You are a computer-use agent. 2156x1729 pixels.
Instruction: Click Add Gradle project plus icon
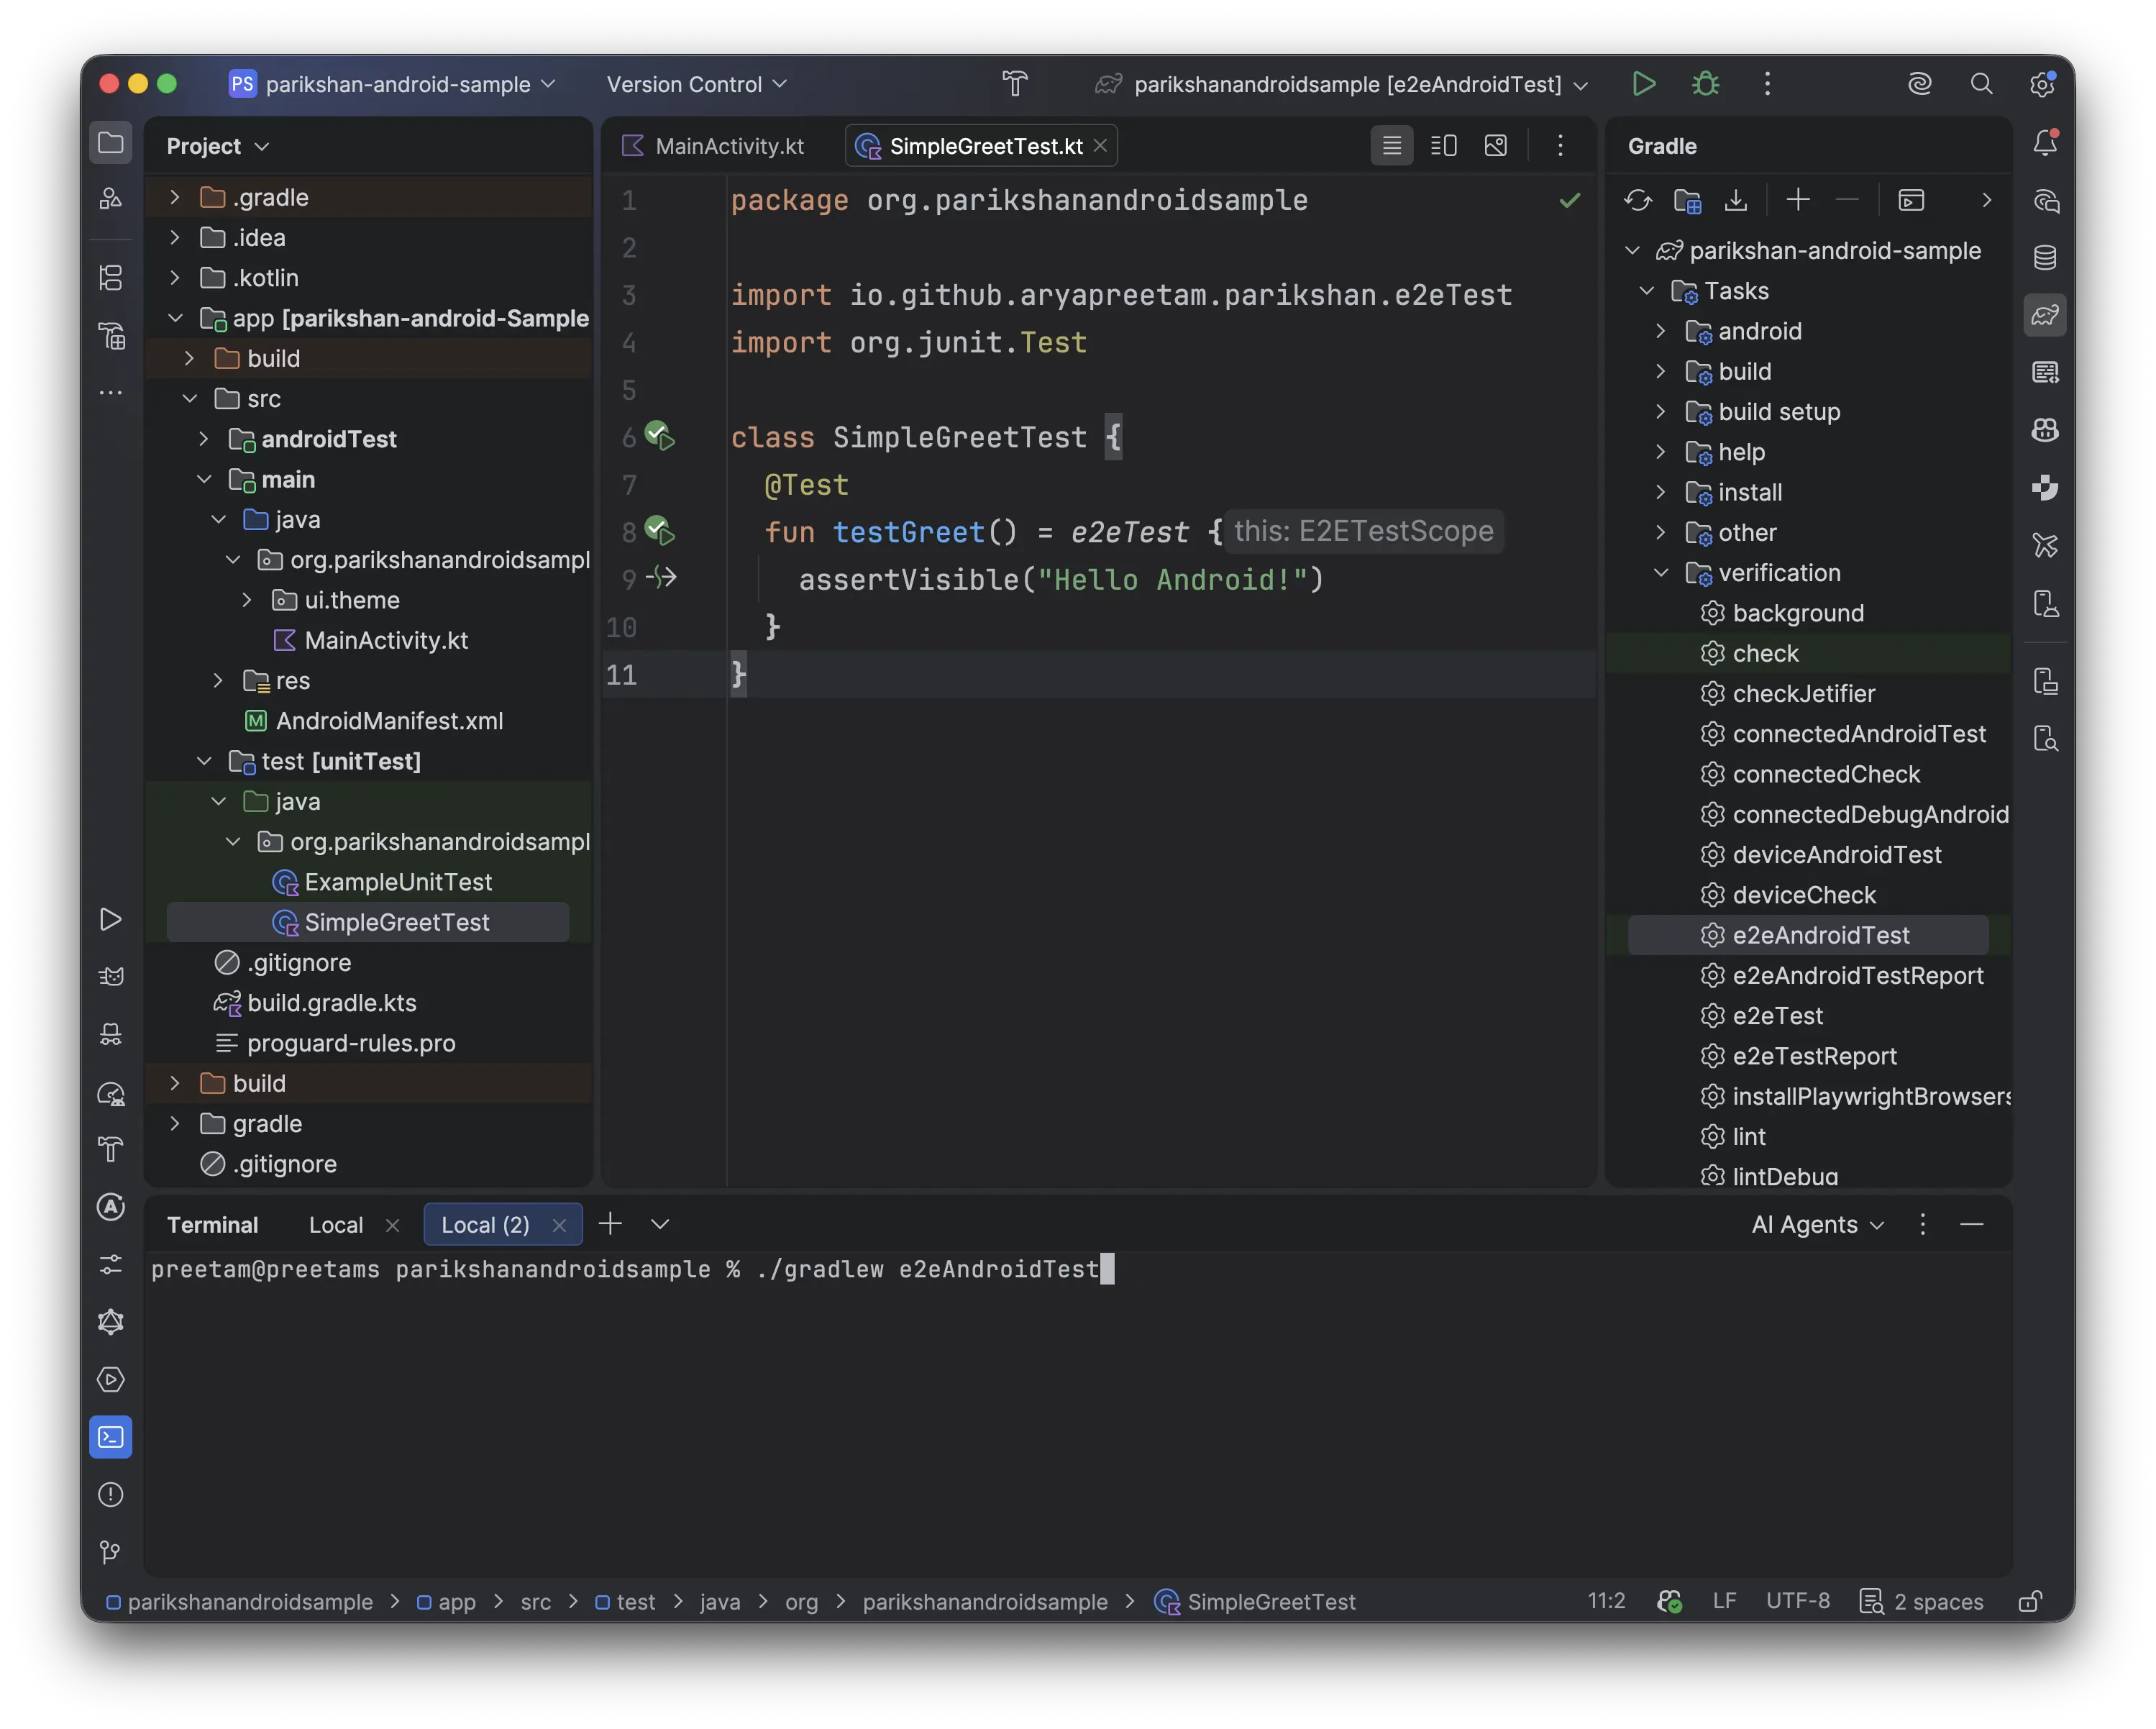[x=1798, y=200]
